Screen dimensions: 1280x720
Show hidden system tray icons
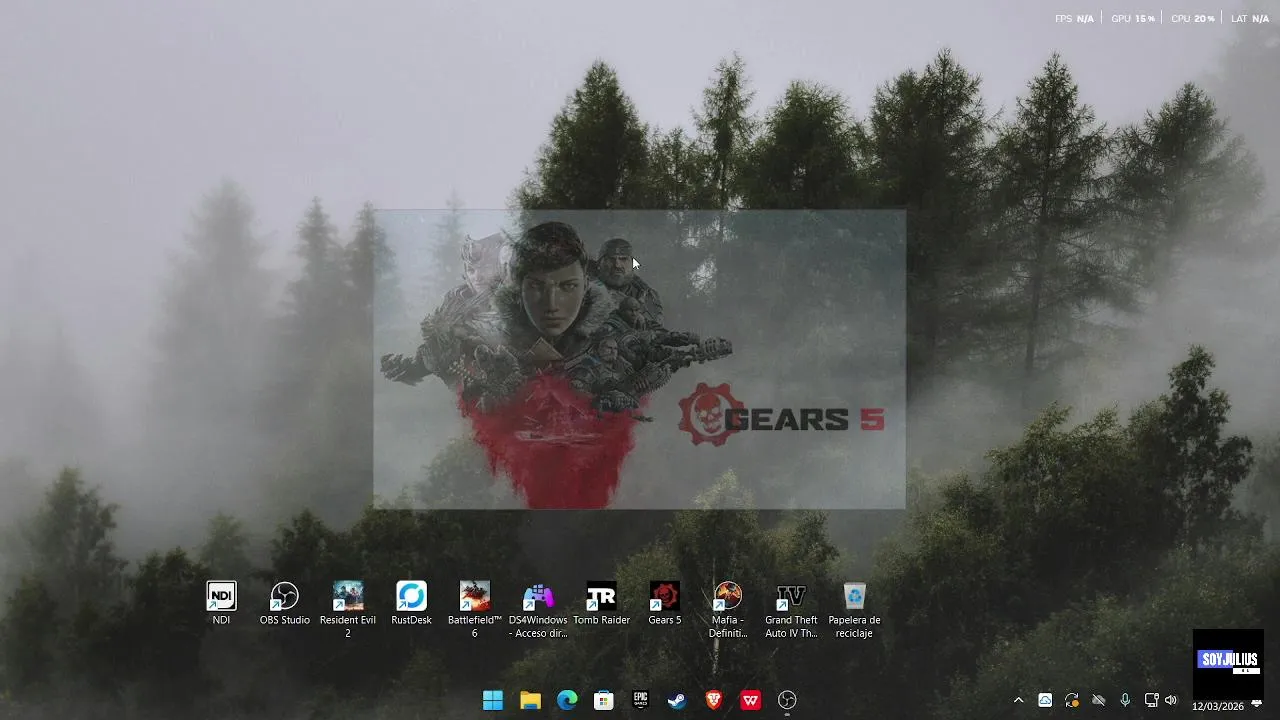click(x=1018, y=700)
